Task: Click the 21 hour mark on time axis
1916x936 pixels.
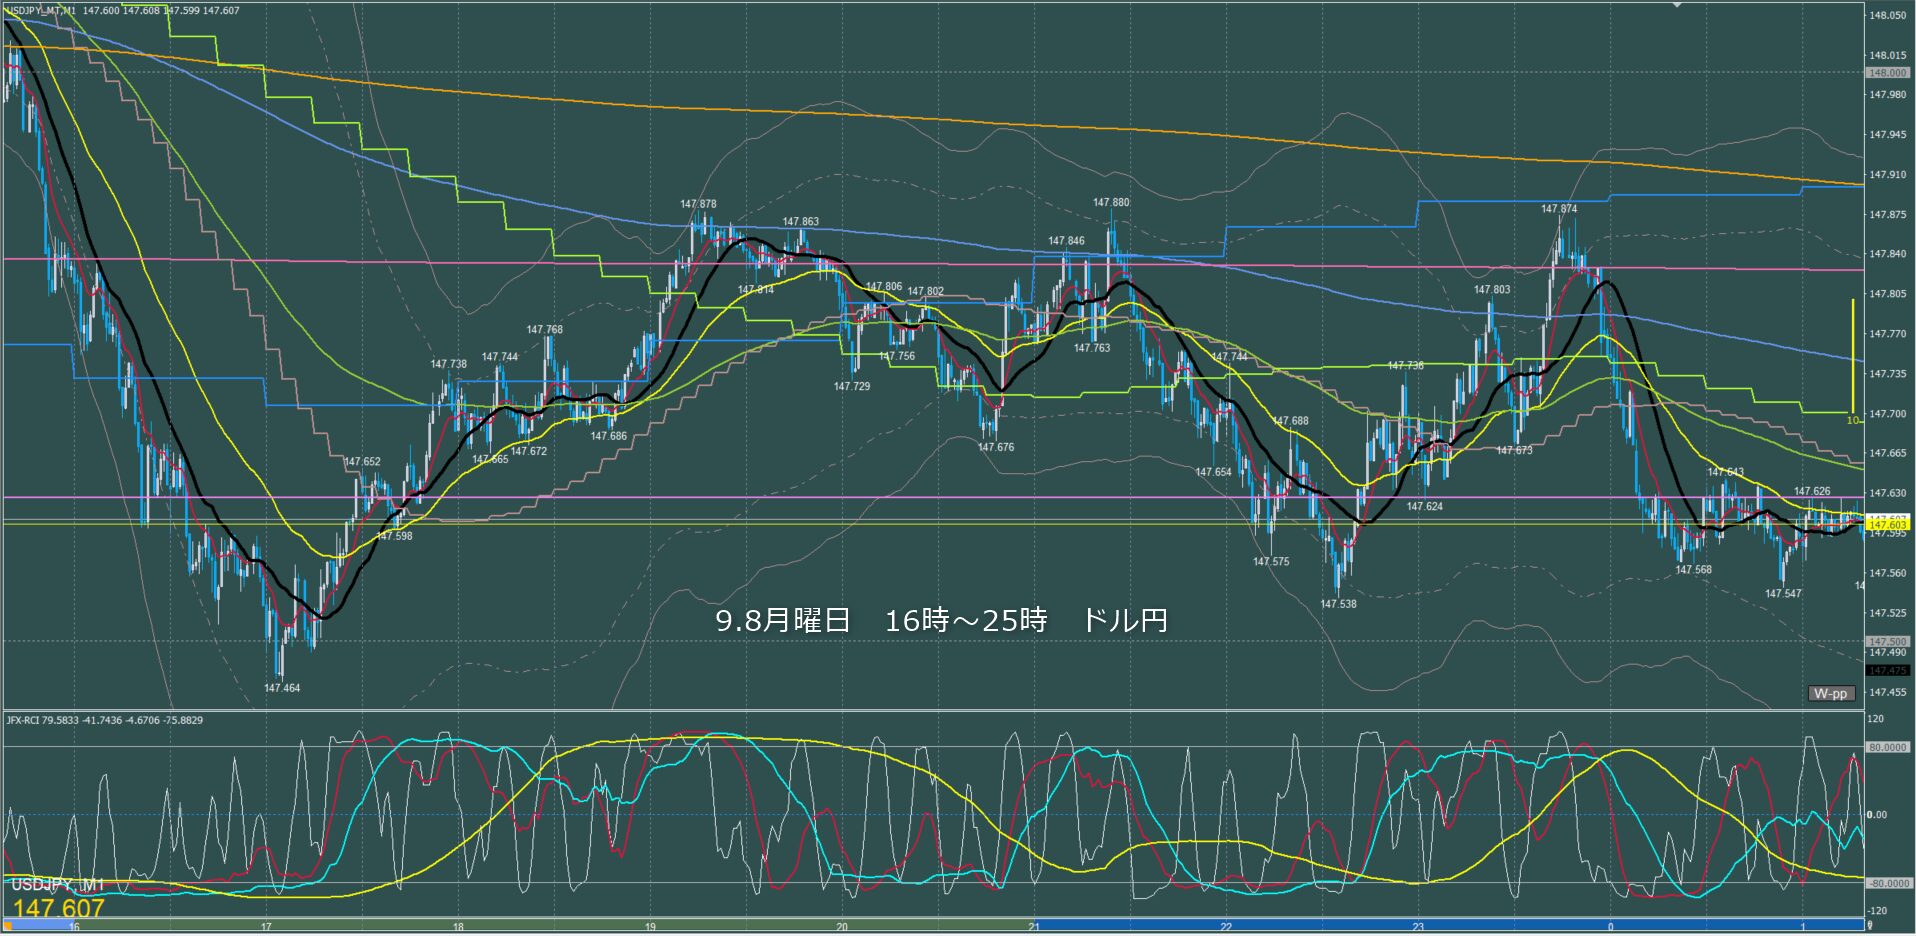Action: click(1034, 927)
